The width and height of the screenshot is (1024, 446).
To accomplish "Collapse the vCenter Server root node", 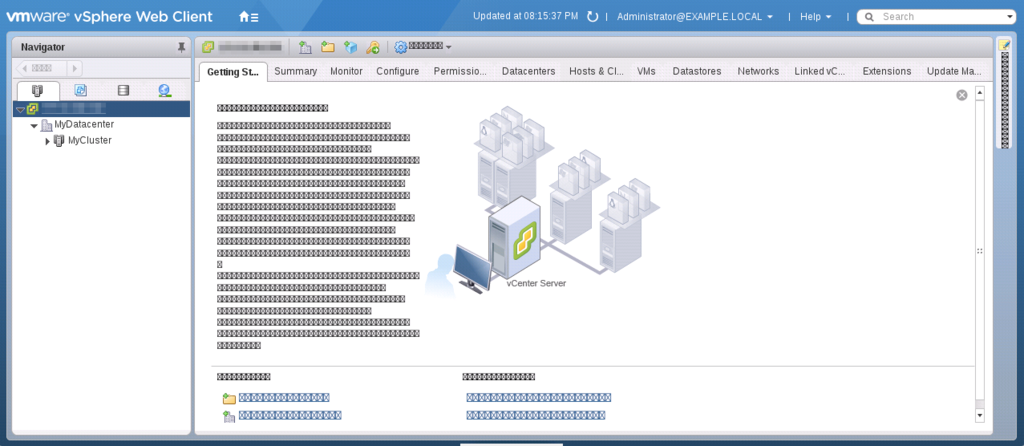I will tap(20, 109).
